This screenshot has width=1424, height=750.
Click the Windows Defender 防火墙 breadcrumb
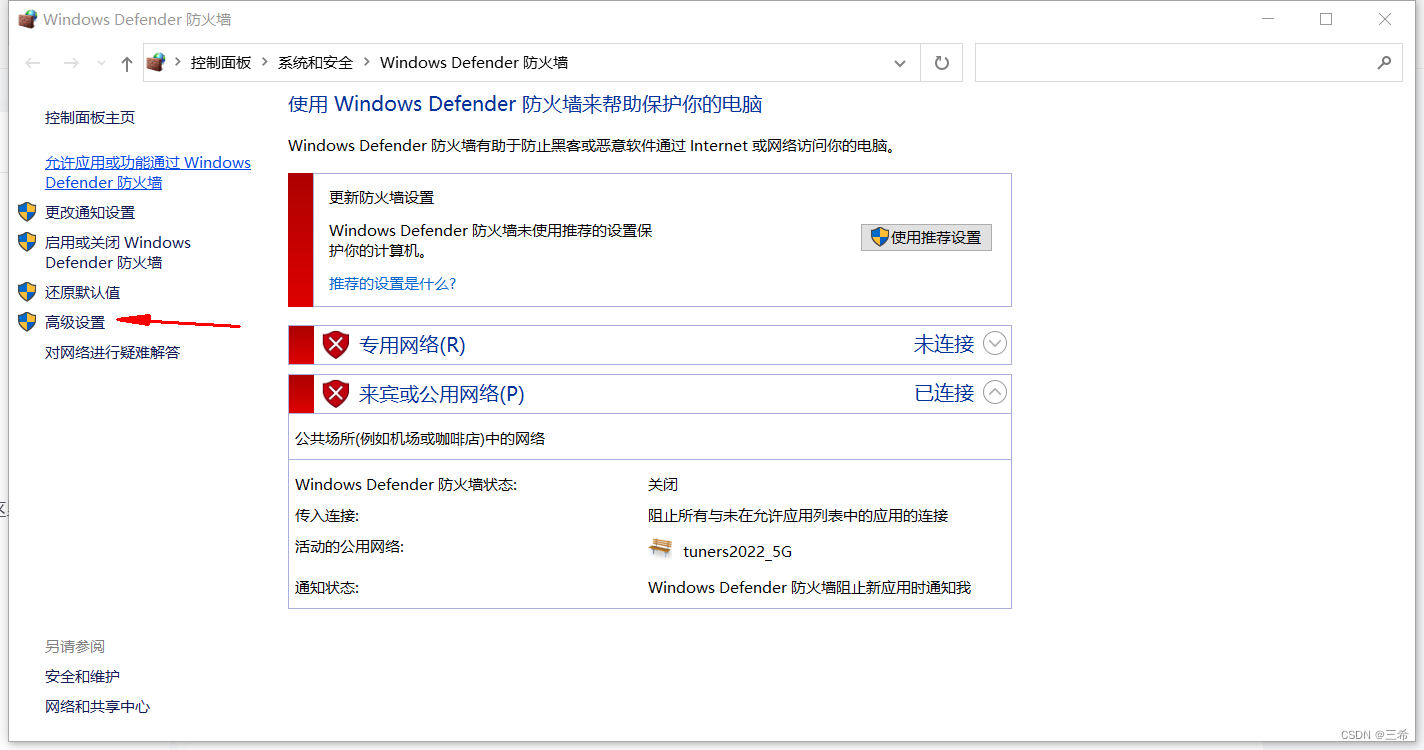(x=474, y=62)
